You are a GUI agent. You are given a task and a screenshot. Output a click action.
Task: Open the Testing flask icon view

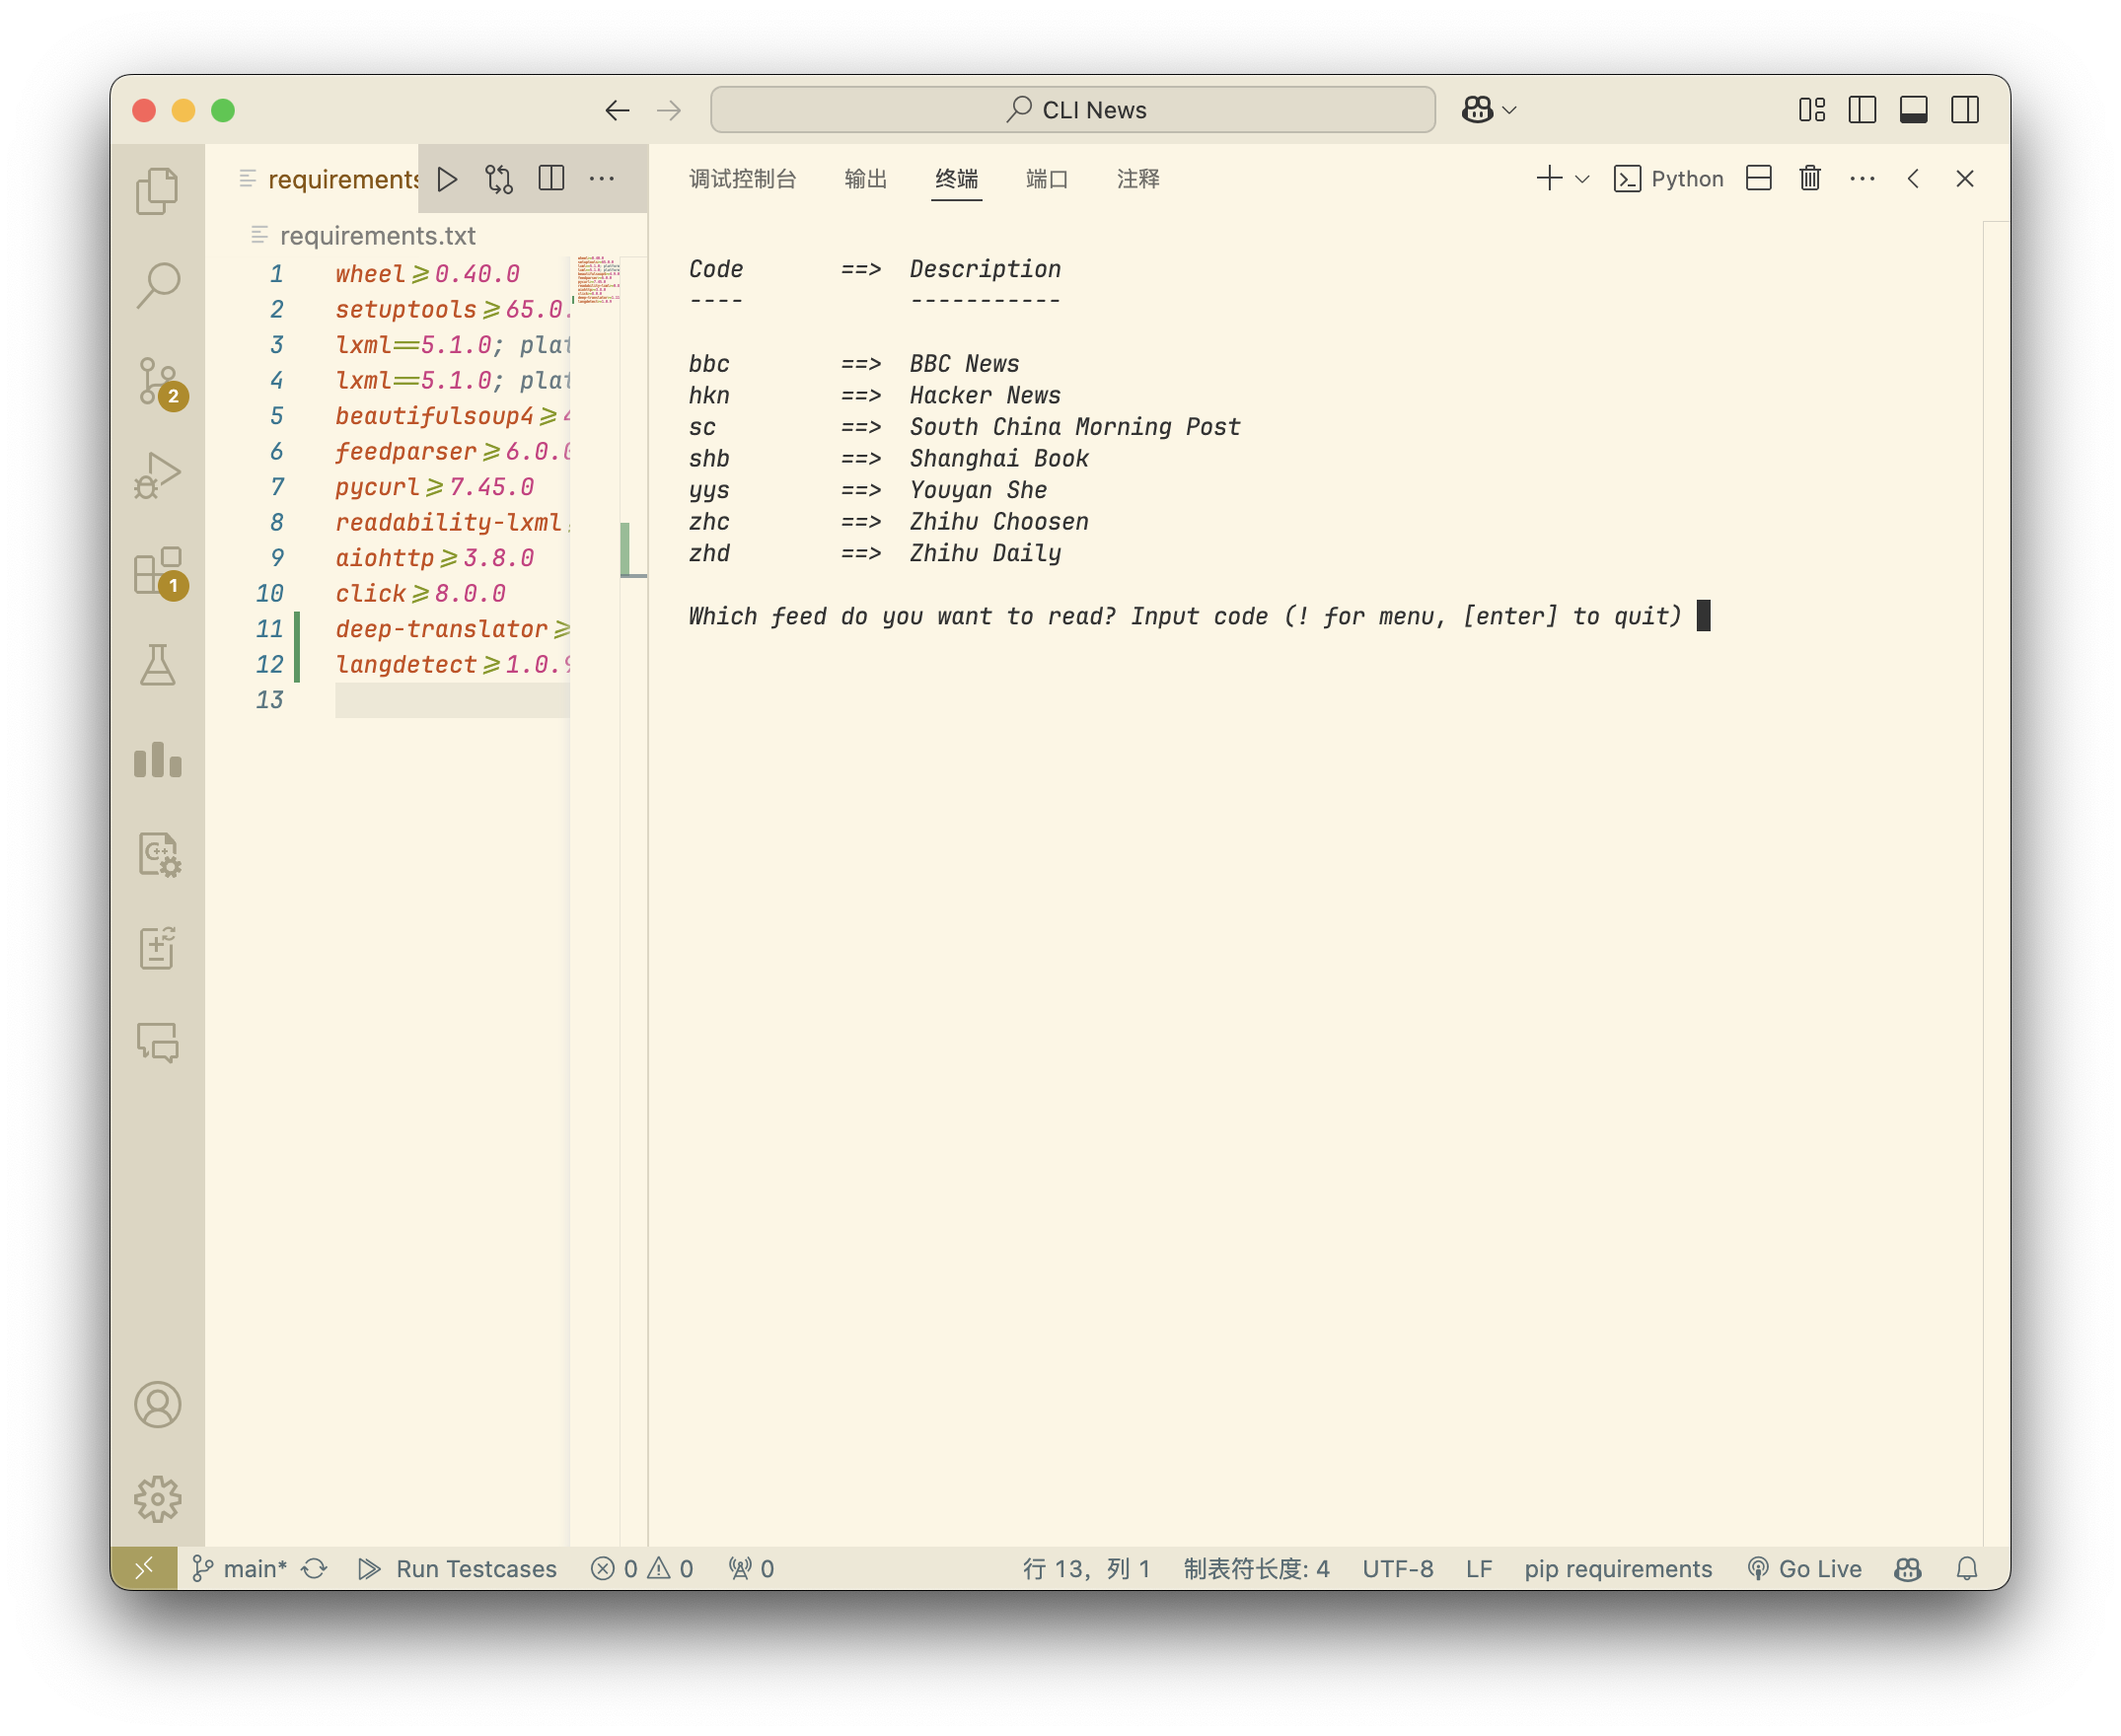[x=157, y=665]
